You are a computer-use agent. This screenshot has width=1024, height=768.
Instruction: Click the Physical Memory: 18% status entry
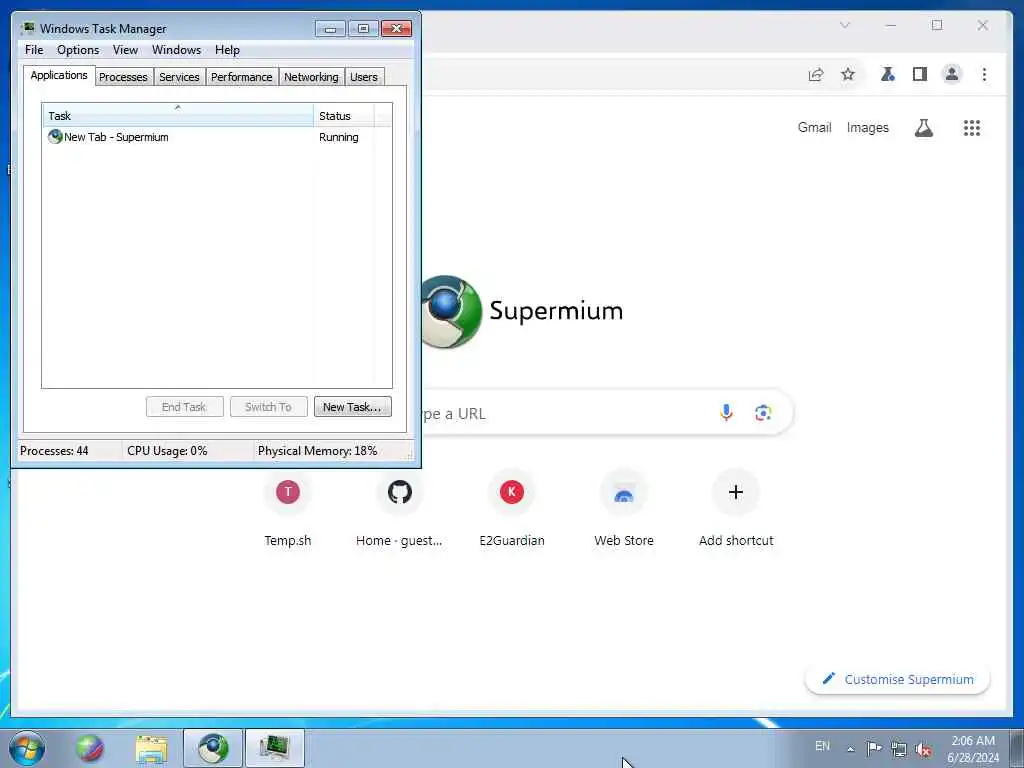pos(317,451)
